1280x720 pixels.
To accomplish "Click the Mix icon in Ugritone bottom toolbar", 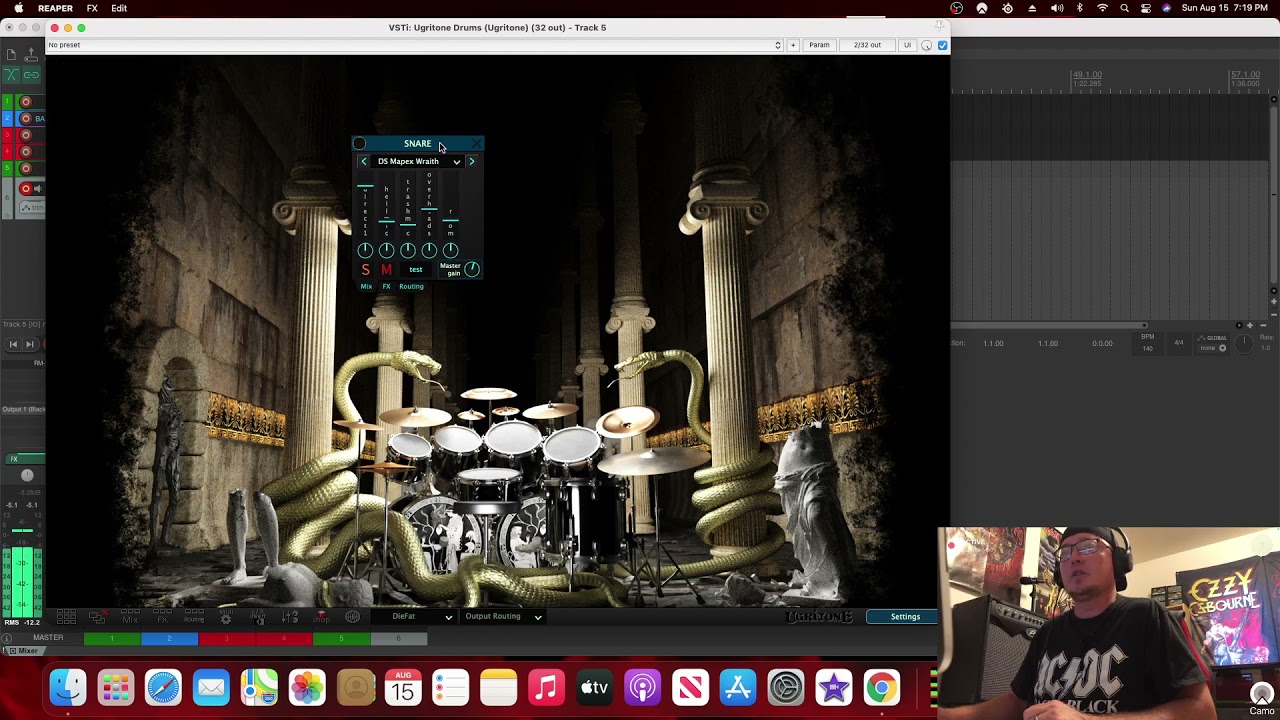I will (x=130, y=618).
